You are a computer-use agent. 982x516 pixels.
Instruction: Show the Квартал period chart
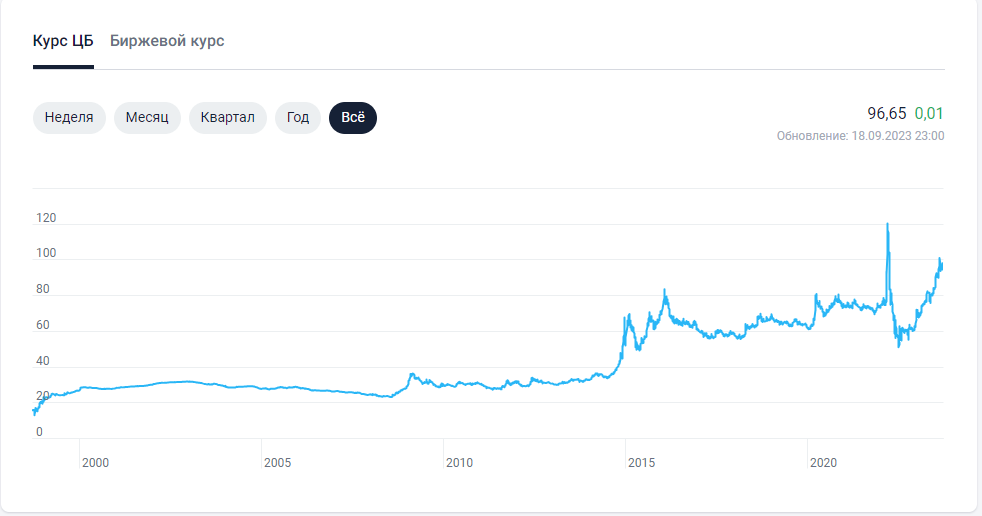point(227,117)
